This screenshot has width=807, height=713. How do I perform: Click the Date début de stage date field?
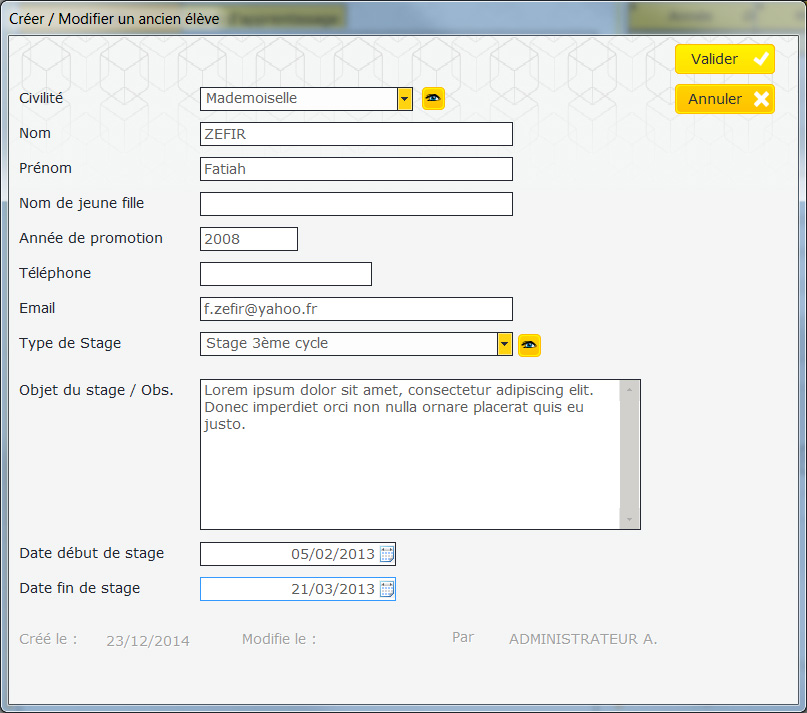pyautogui.click(x=288, y=554)
